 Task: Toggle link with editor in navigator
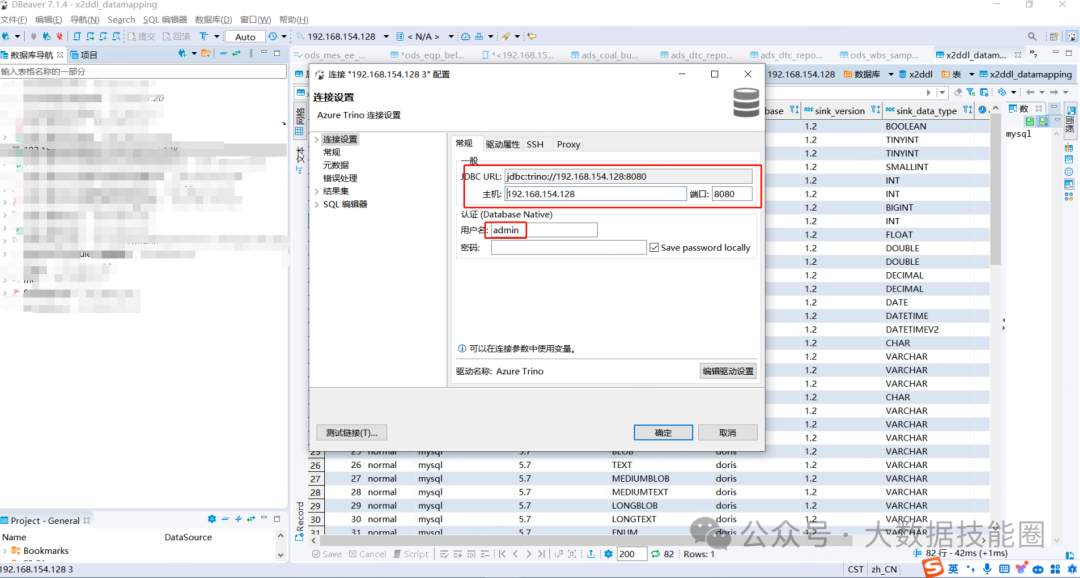click(236, 54)
